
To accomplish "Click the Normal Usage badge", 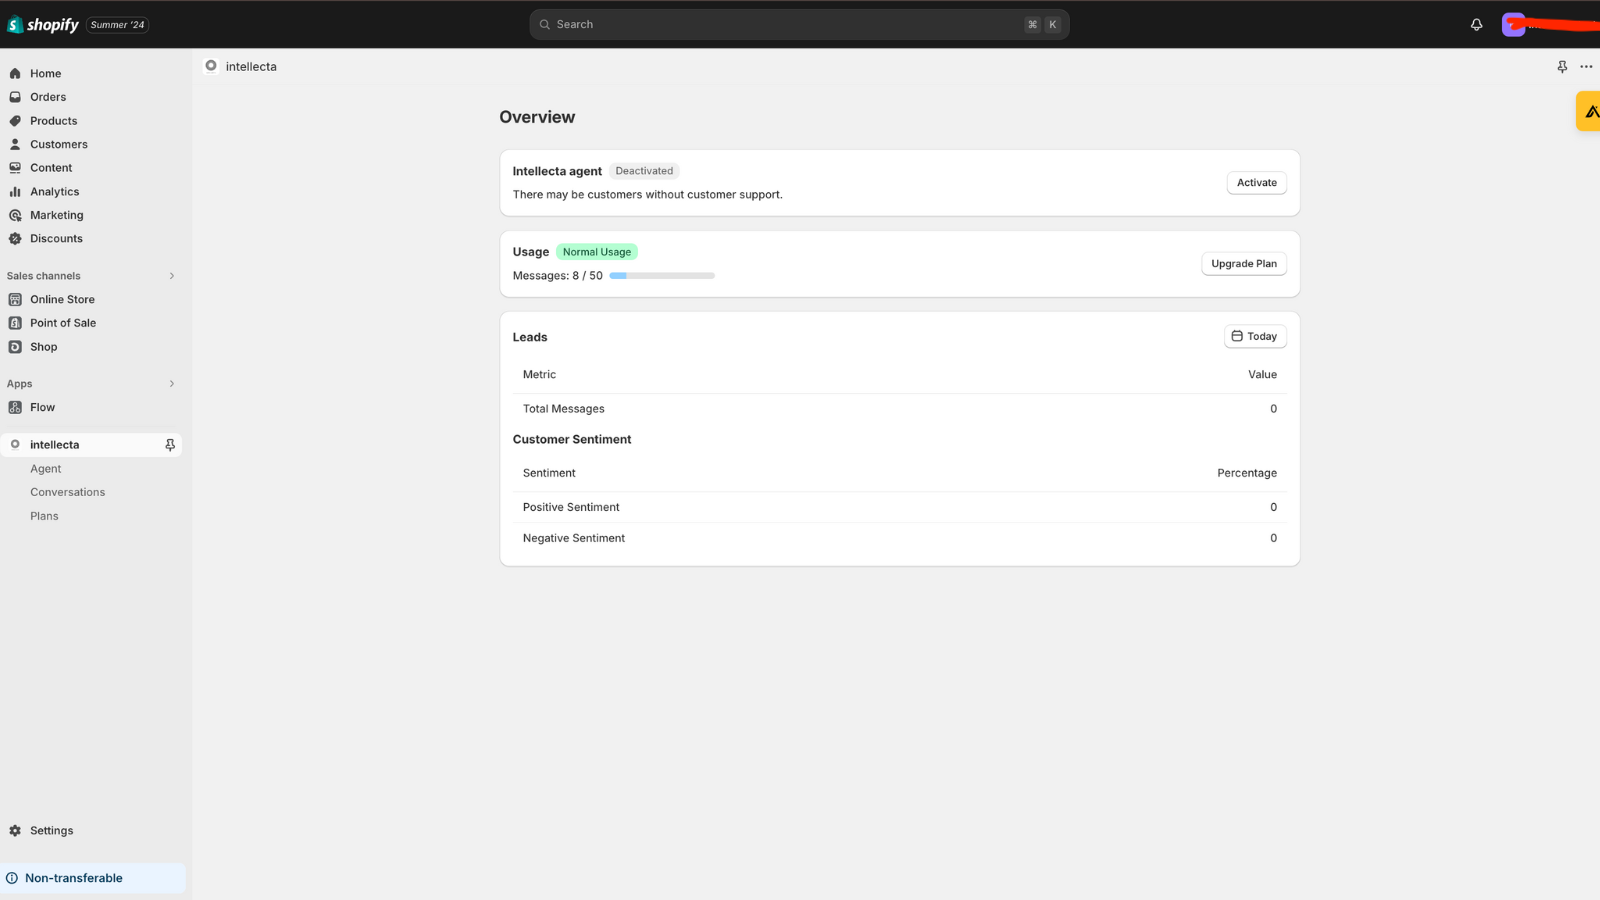I will 596,252.
